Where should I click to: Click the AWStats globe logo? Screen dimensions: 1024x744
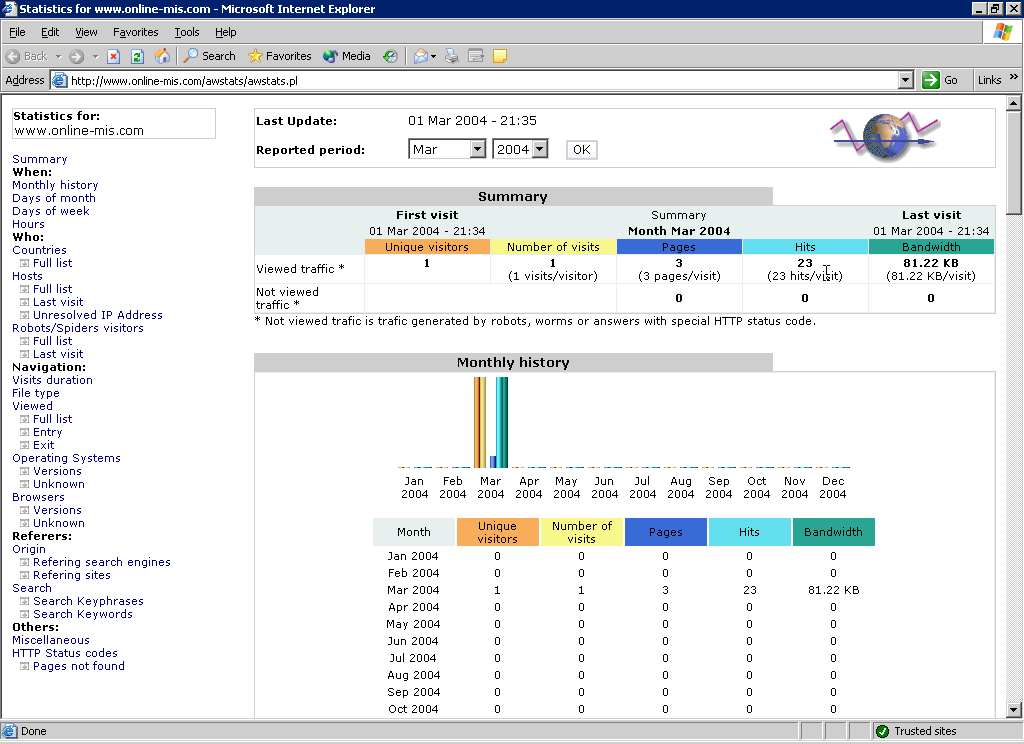(883, 137)
